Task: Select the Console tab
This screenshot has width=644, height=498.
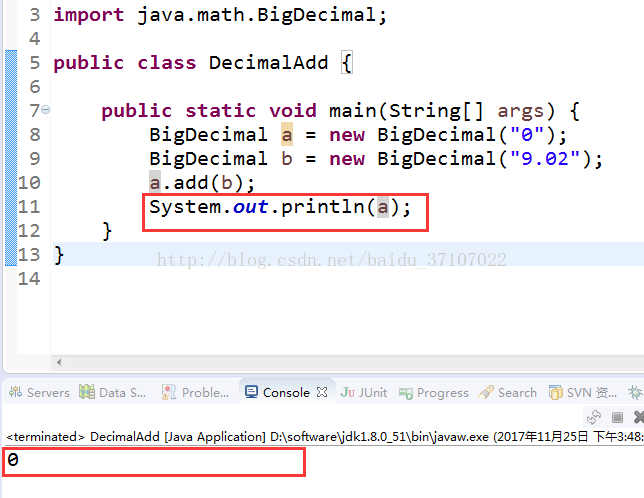Action: pyautogui.click(x=286, y=392)
